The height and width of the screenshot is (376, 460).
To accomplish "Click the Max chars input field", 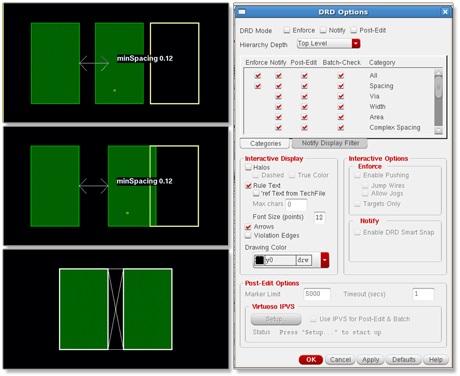I will 296,204.
